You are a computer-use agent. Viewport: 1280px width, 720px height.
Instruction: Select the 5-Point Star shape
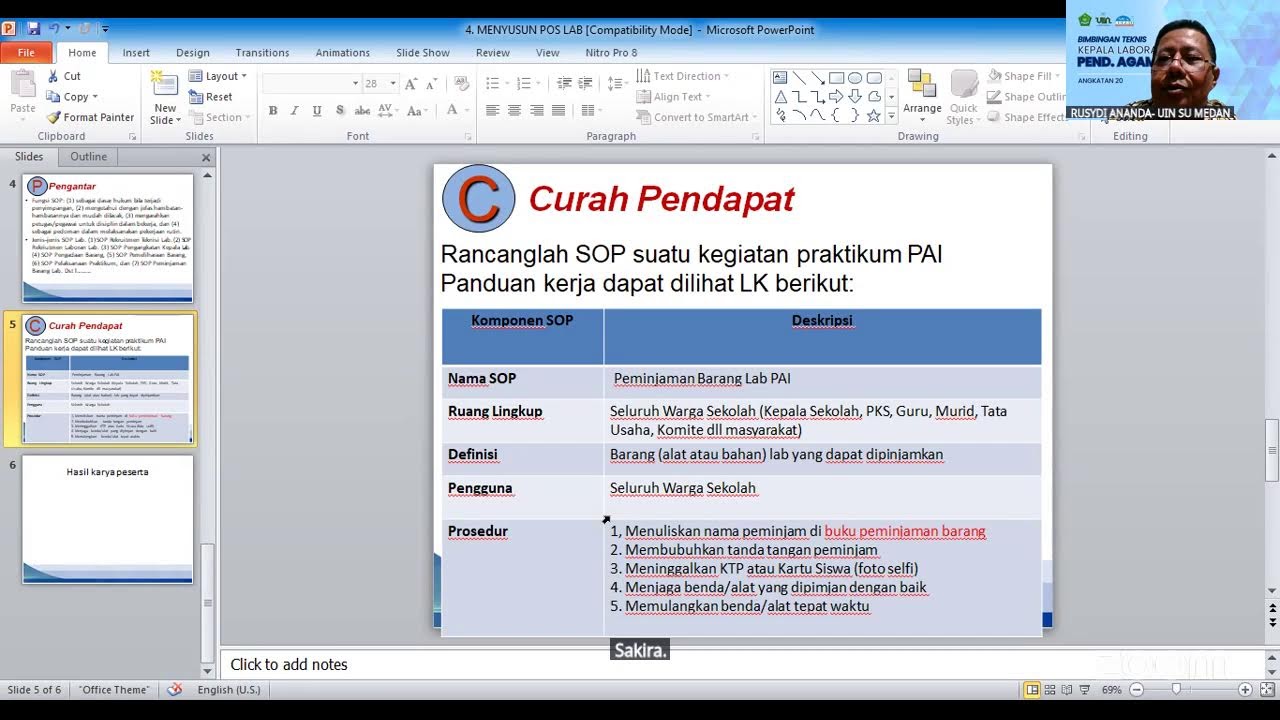[x=873, y=116]
